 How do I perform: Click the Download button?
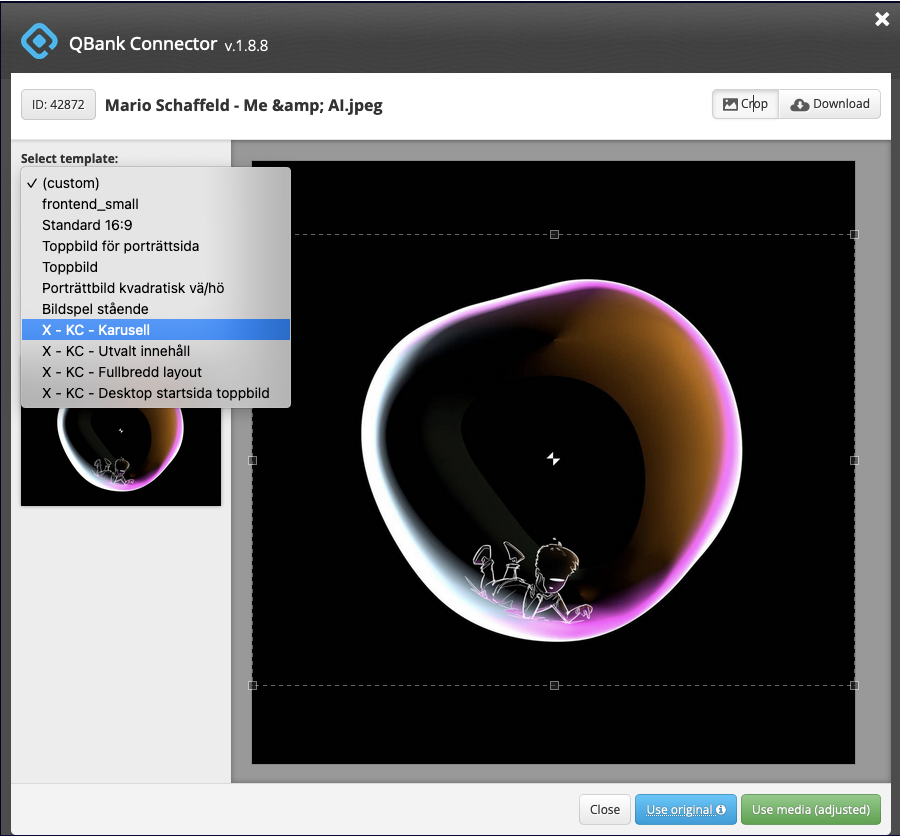(829, 104)
